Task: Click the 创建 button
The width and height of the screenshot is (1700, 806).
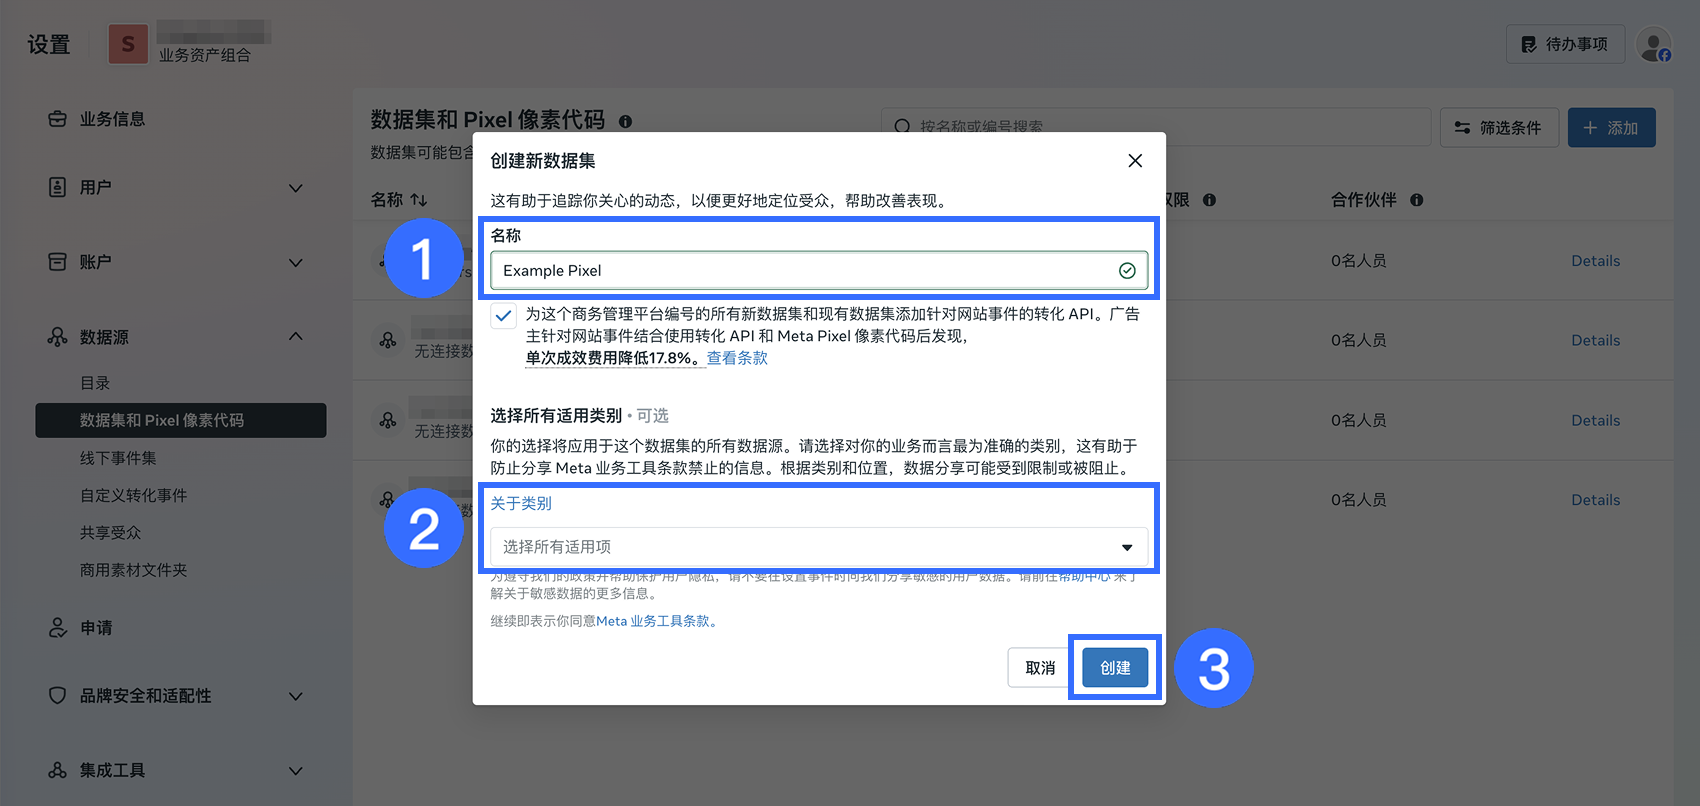Action: [x=1115, y=668]
